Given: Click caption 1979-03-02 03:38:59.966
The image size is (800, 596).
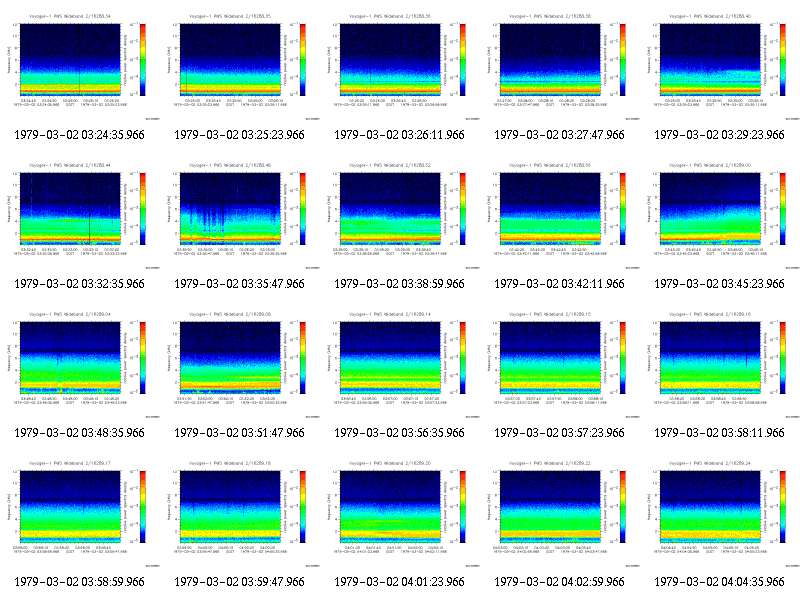Looking at the screenshot, I should pos(399,284).
